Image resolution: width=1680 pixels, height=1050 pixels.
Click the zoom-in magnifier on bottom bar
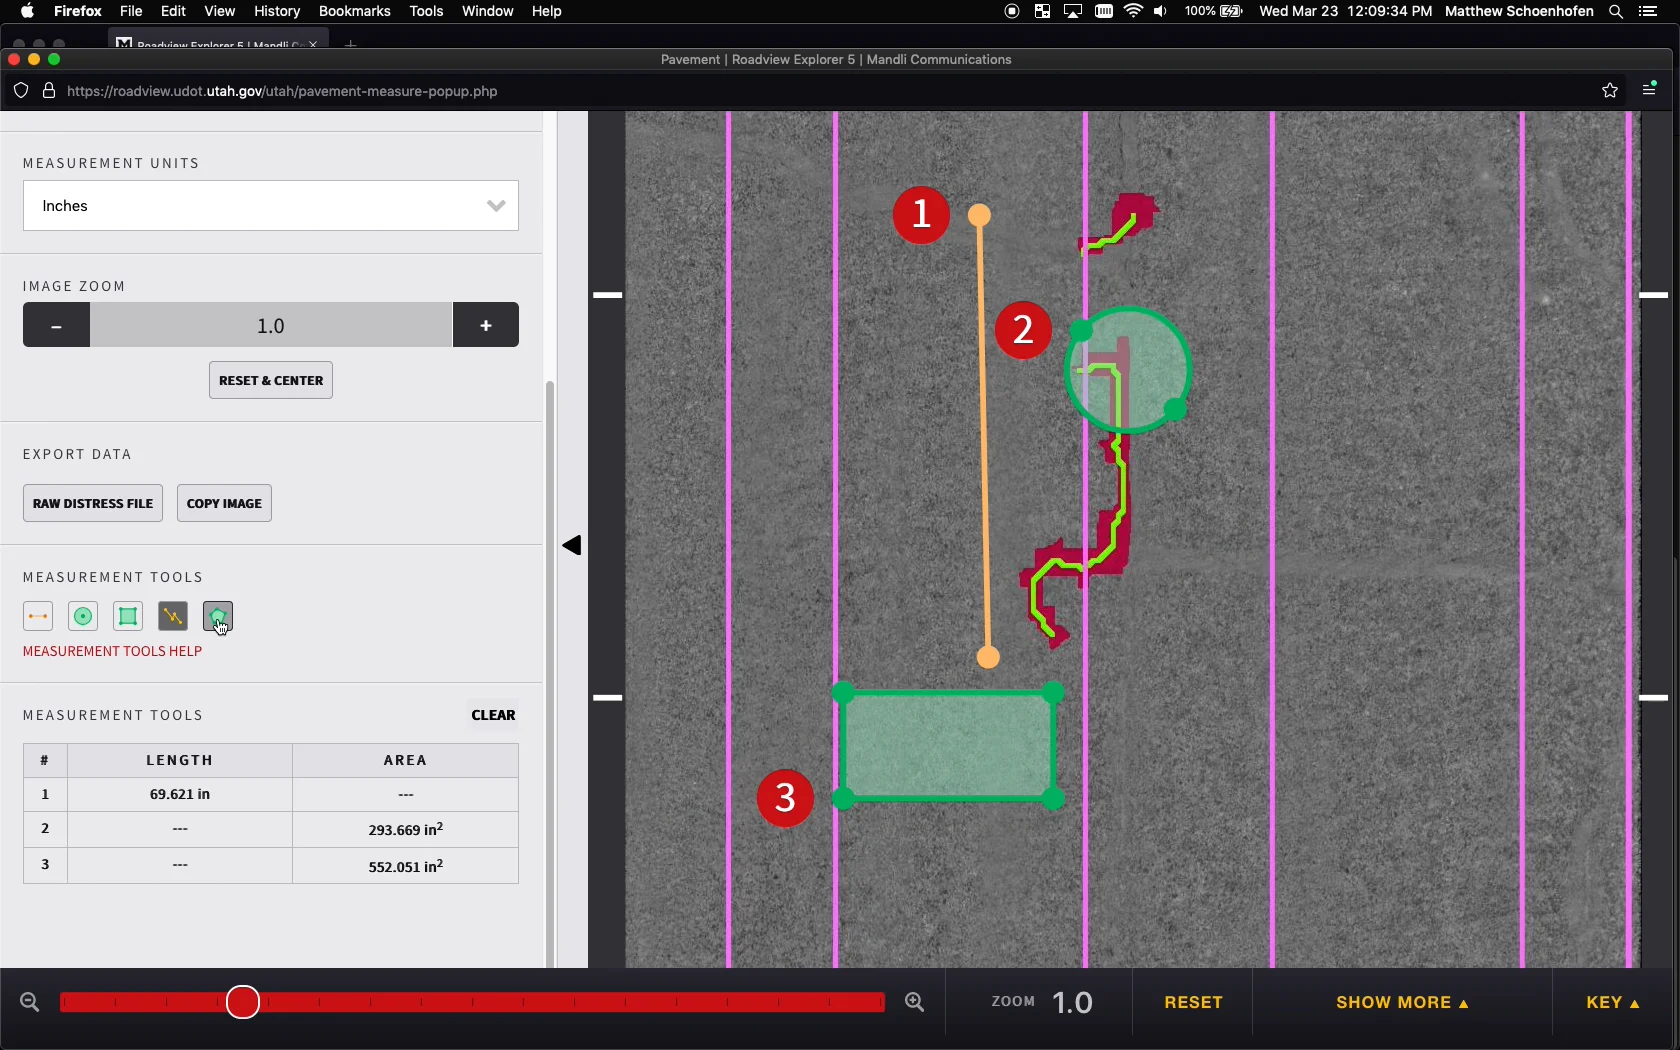(x=914, y=1002)
